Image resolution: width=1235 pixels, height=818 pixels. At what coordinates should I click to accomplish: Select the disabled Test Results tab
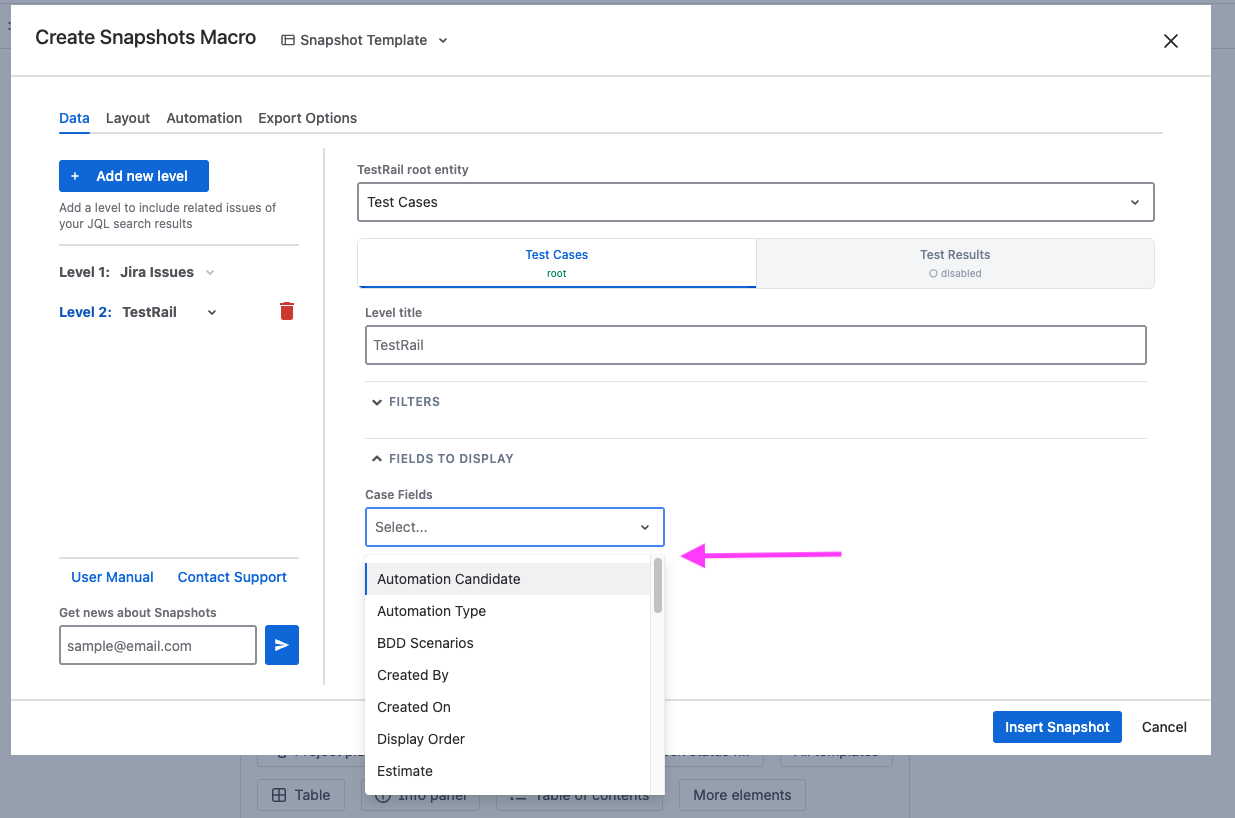pyautogui.click(x=955, y=263)
